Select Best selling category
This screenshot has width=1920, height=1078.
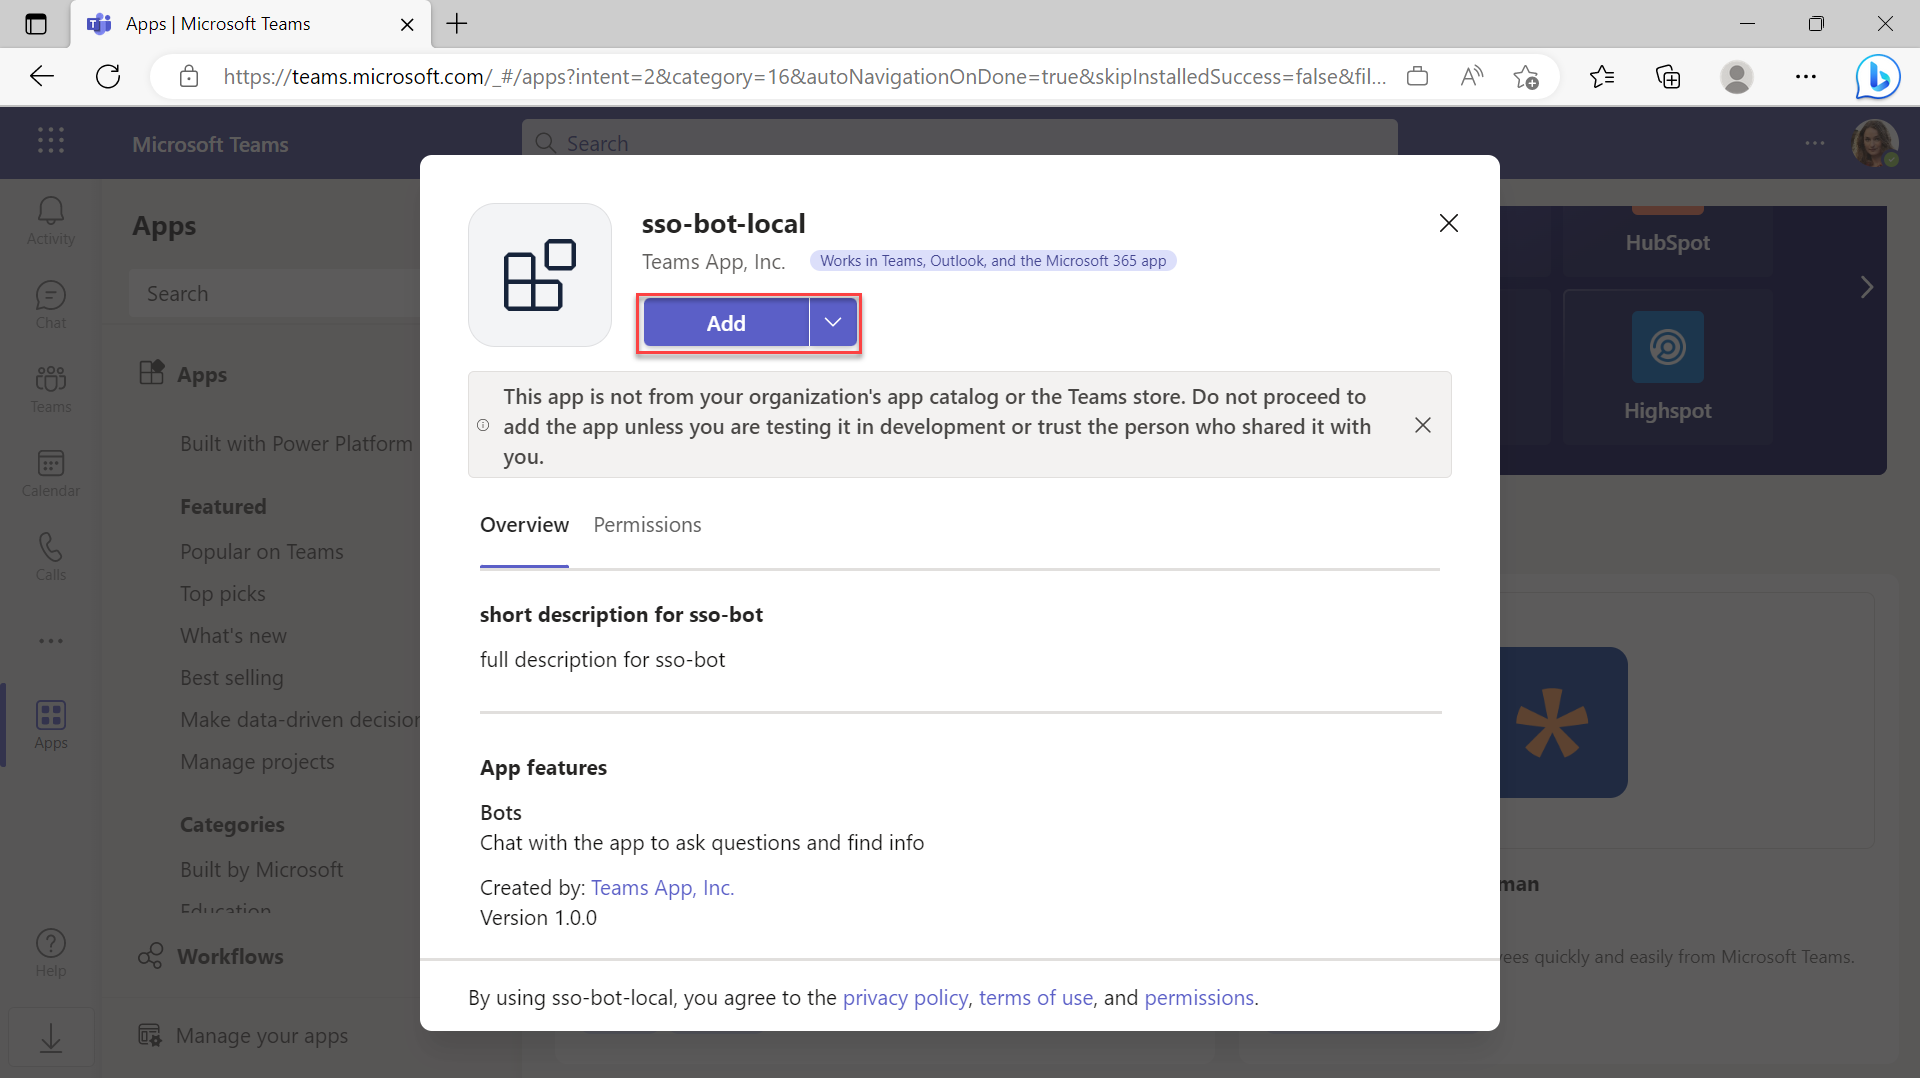tap(232, 678)
